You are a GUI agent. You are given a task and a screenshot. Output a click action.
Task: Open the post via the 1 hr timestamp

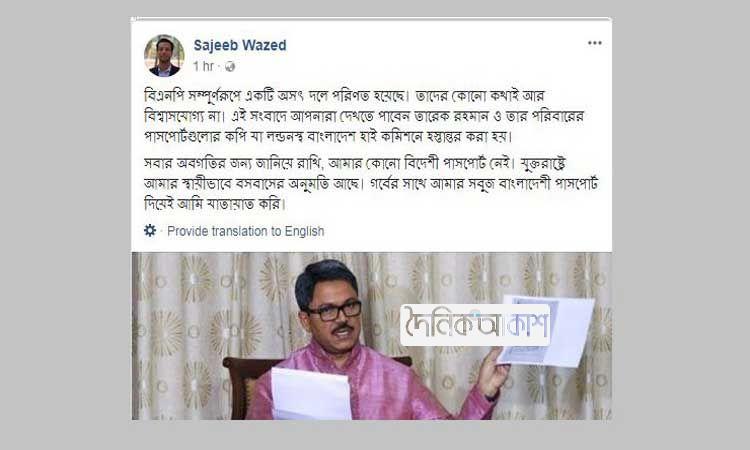pos(203,66)
